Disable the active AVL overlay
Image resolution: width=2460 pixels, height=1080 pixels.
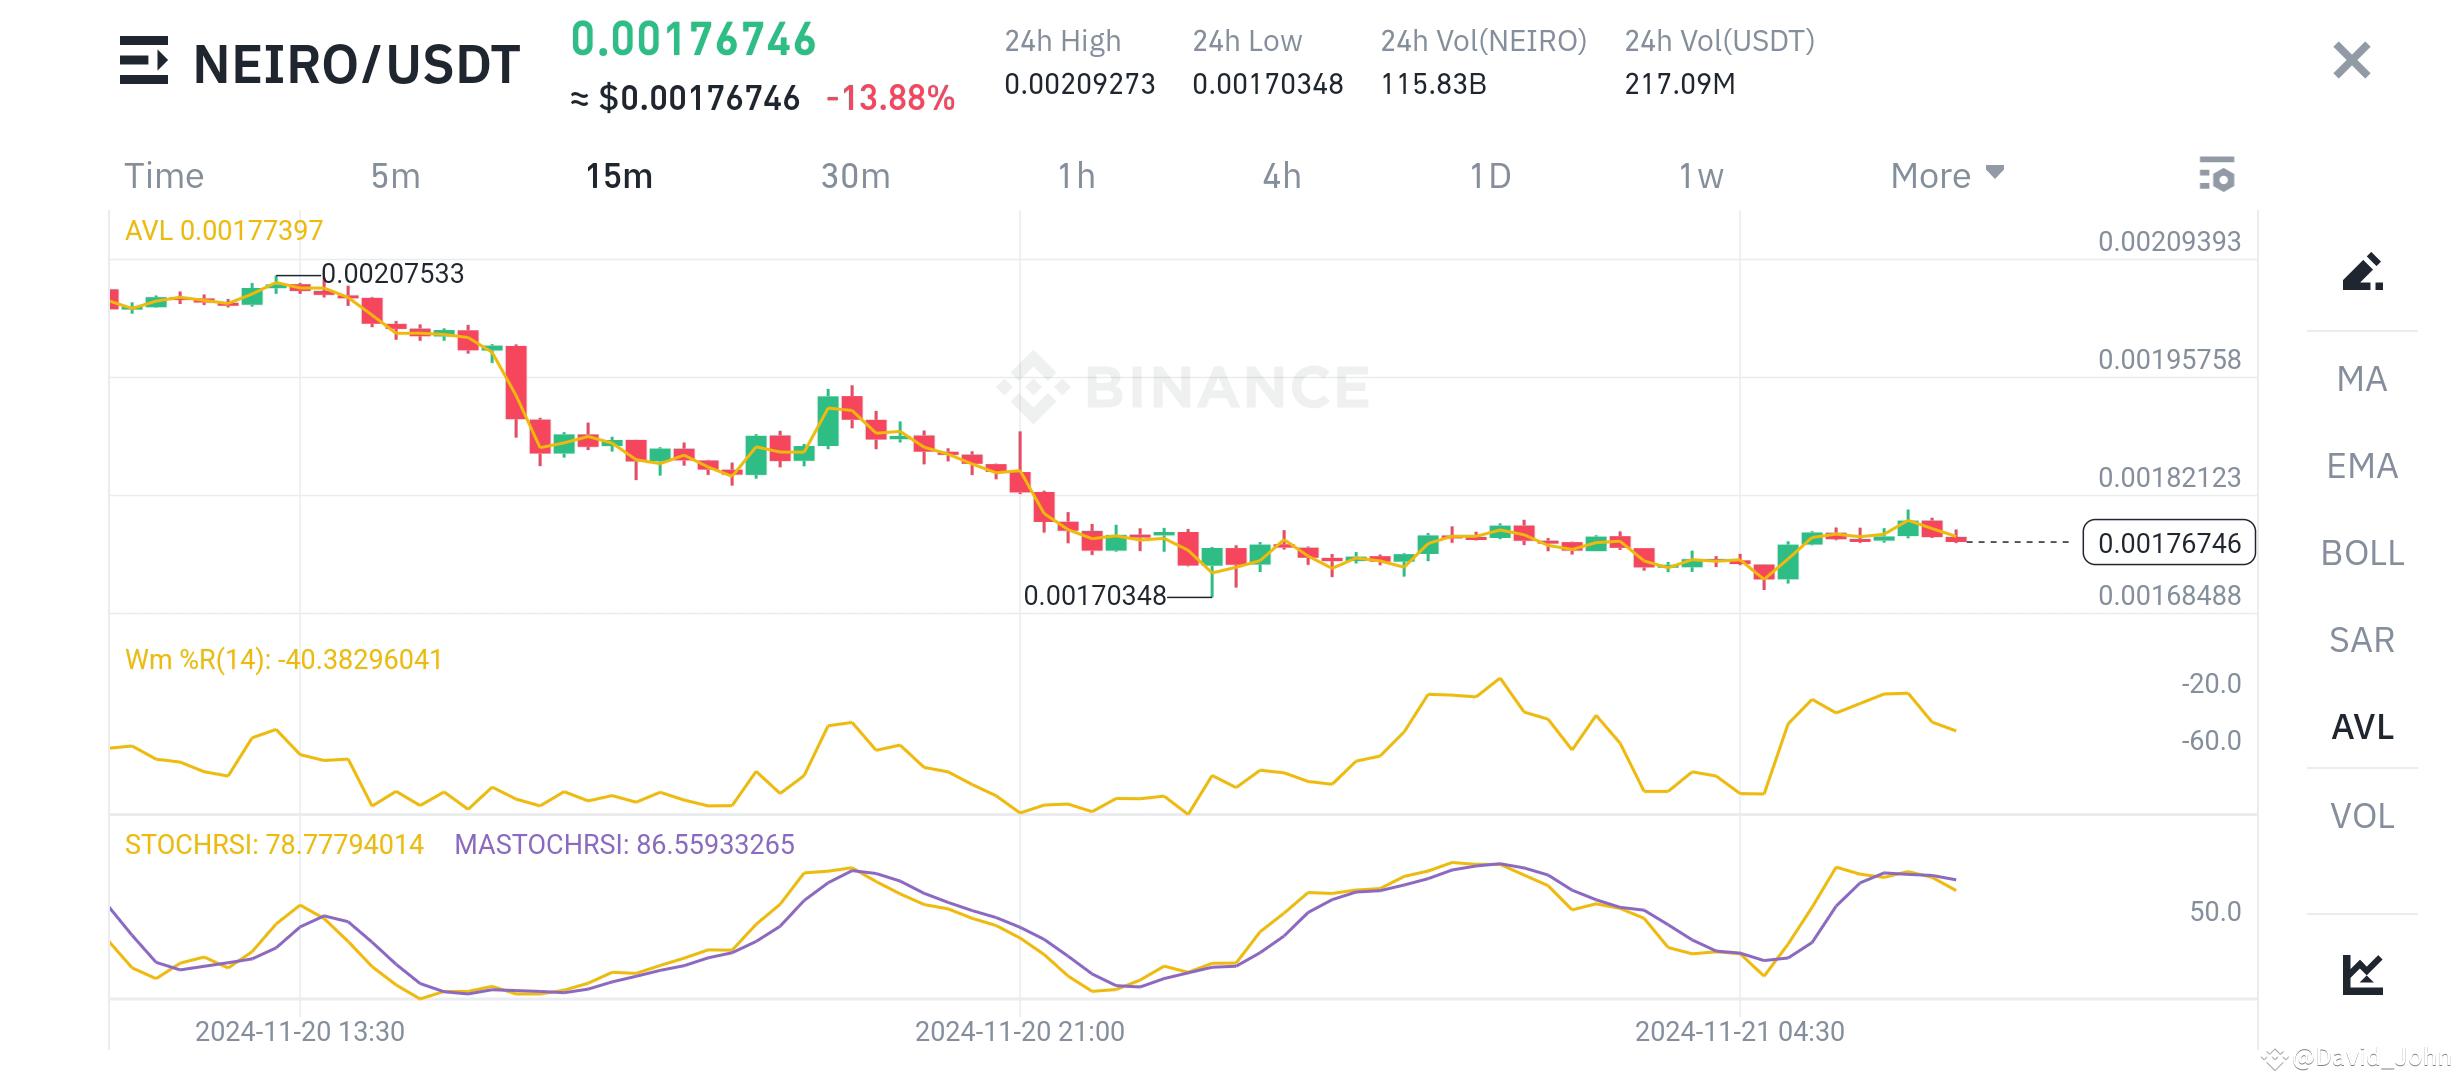2362,728
